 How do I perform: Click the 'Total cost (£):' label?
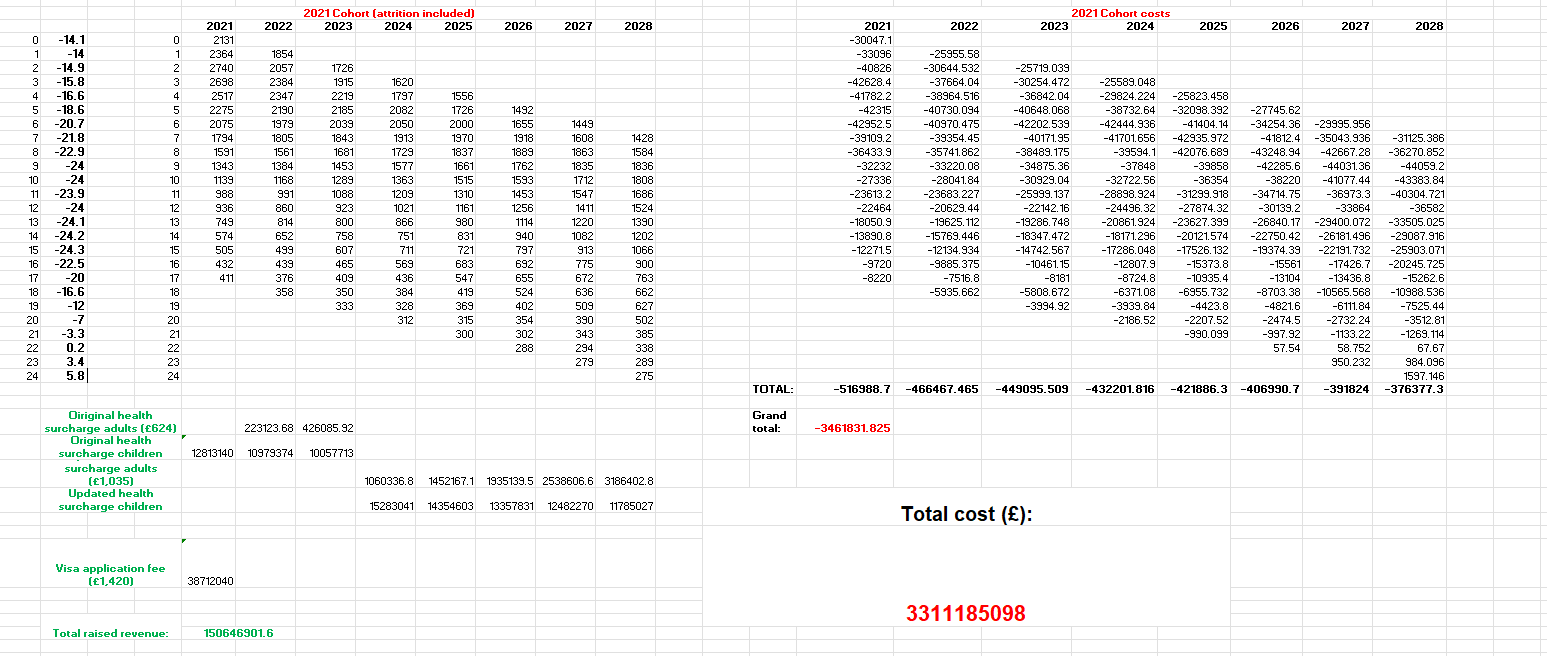point(966,514)
